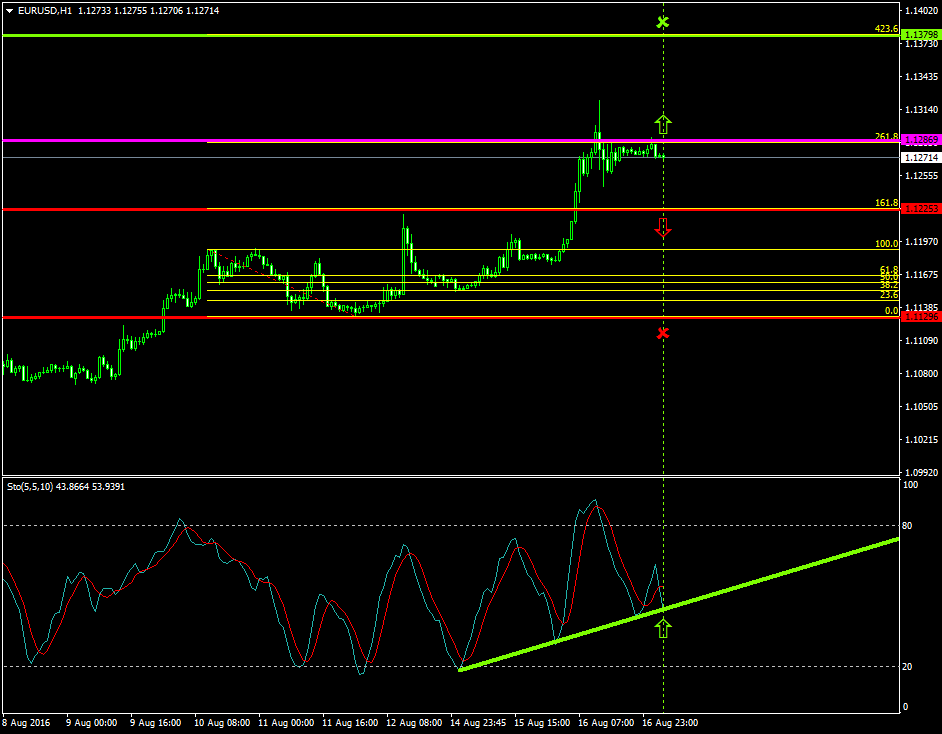The width and height of the screenshot is (942, 734).
Task: Click the red 161.8 Fibonacci level line
Action: coord(400,209)
